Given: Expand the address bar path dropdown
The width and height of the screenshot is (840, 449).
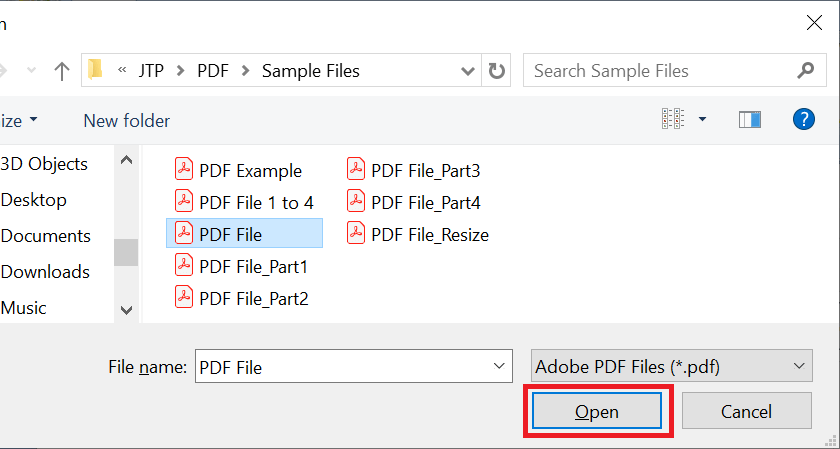Looking at the screenshot, I should point(467,71).
